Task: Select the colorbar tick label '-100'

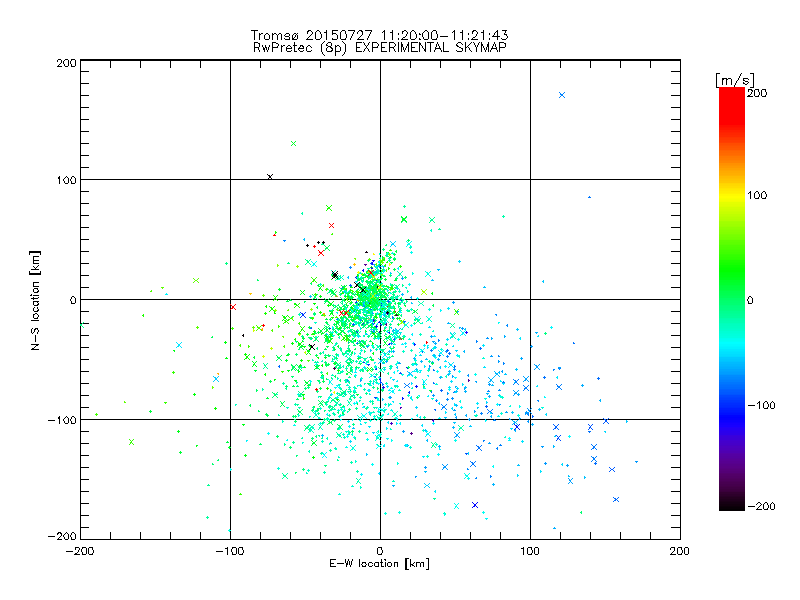Action: point(761,405)
